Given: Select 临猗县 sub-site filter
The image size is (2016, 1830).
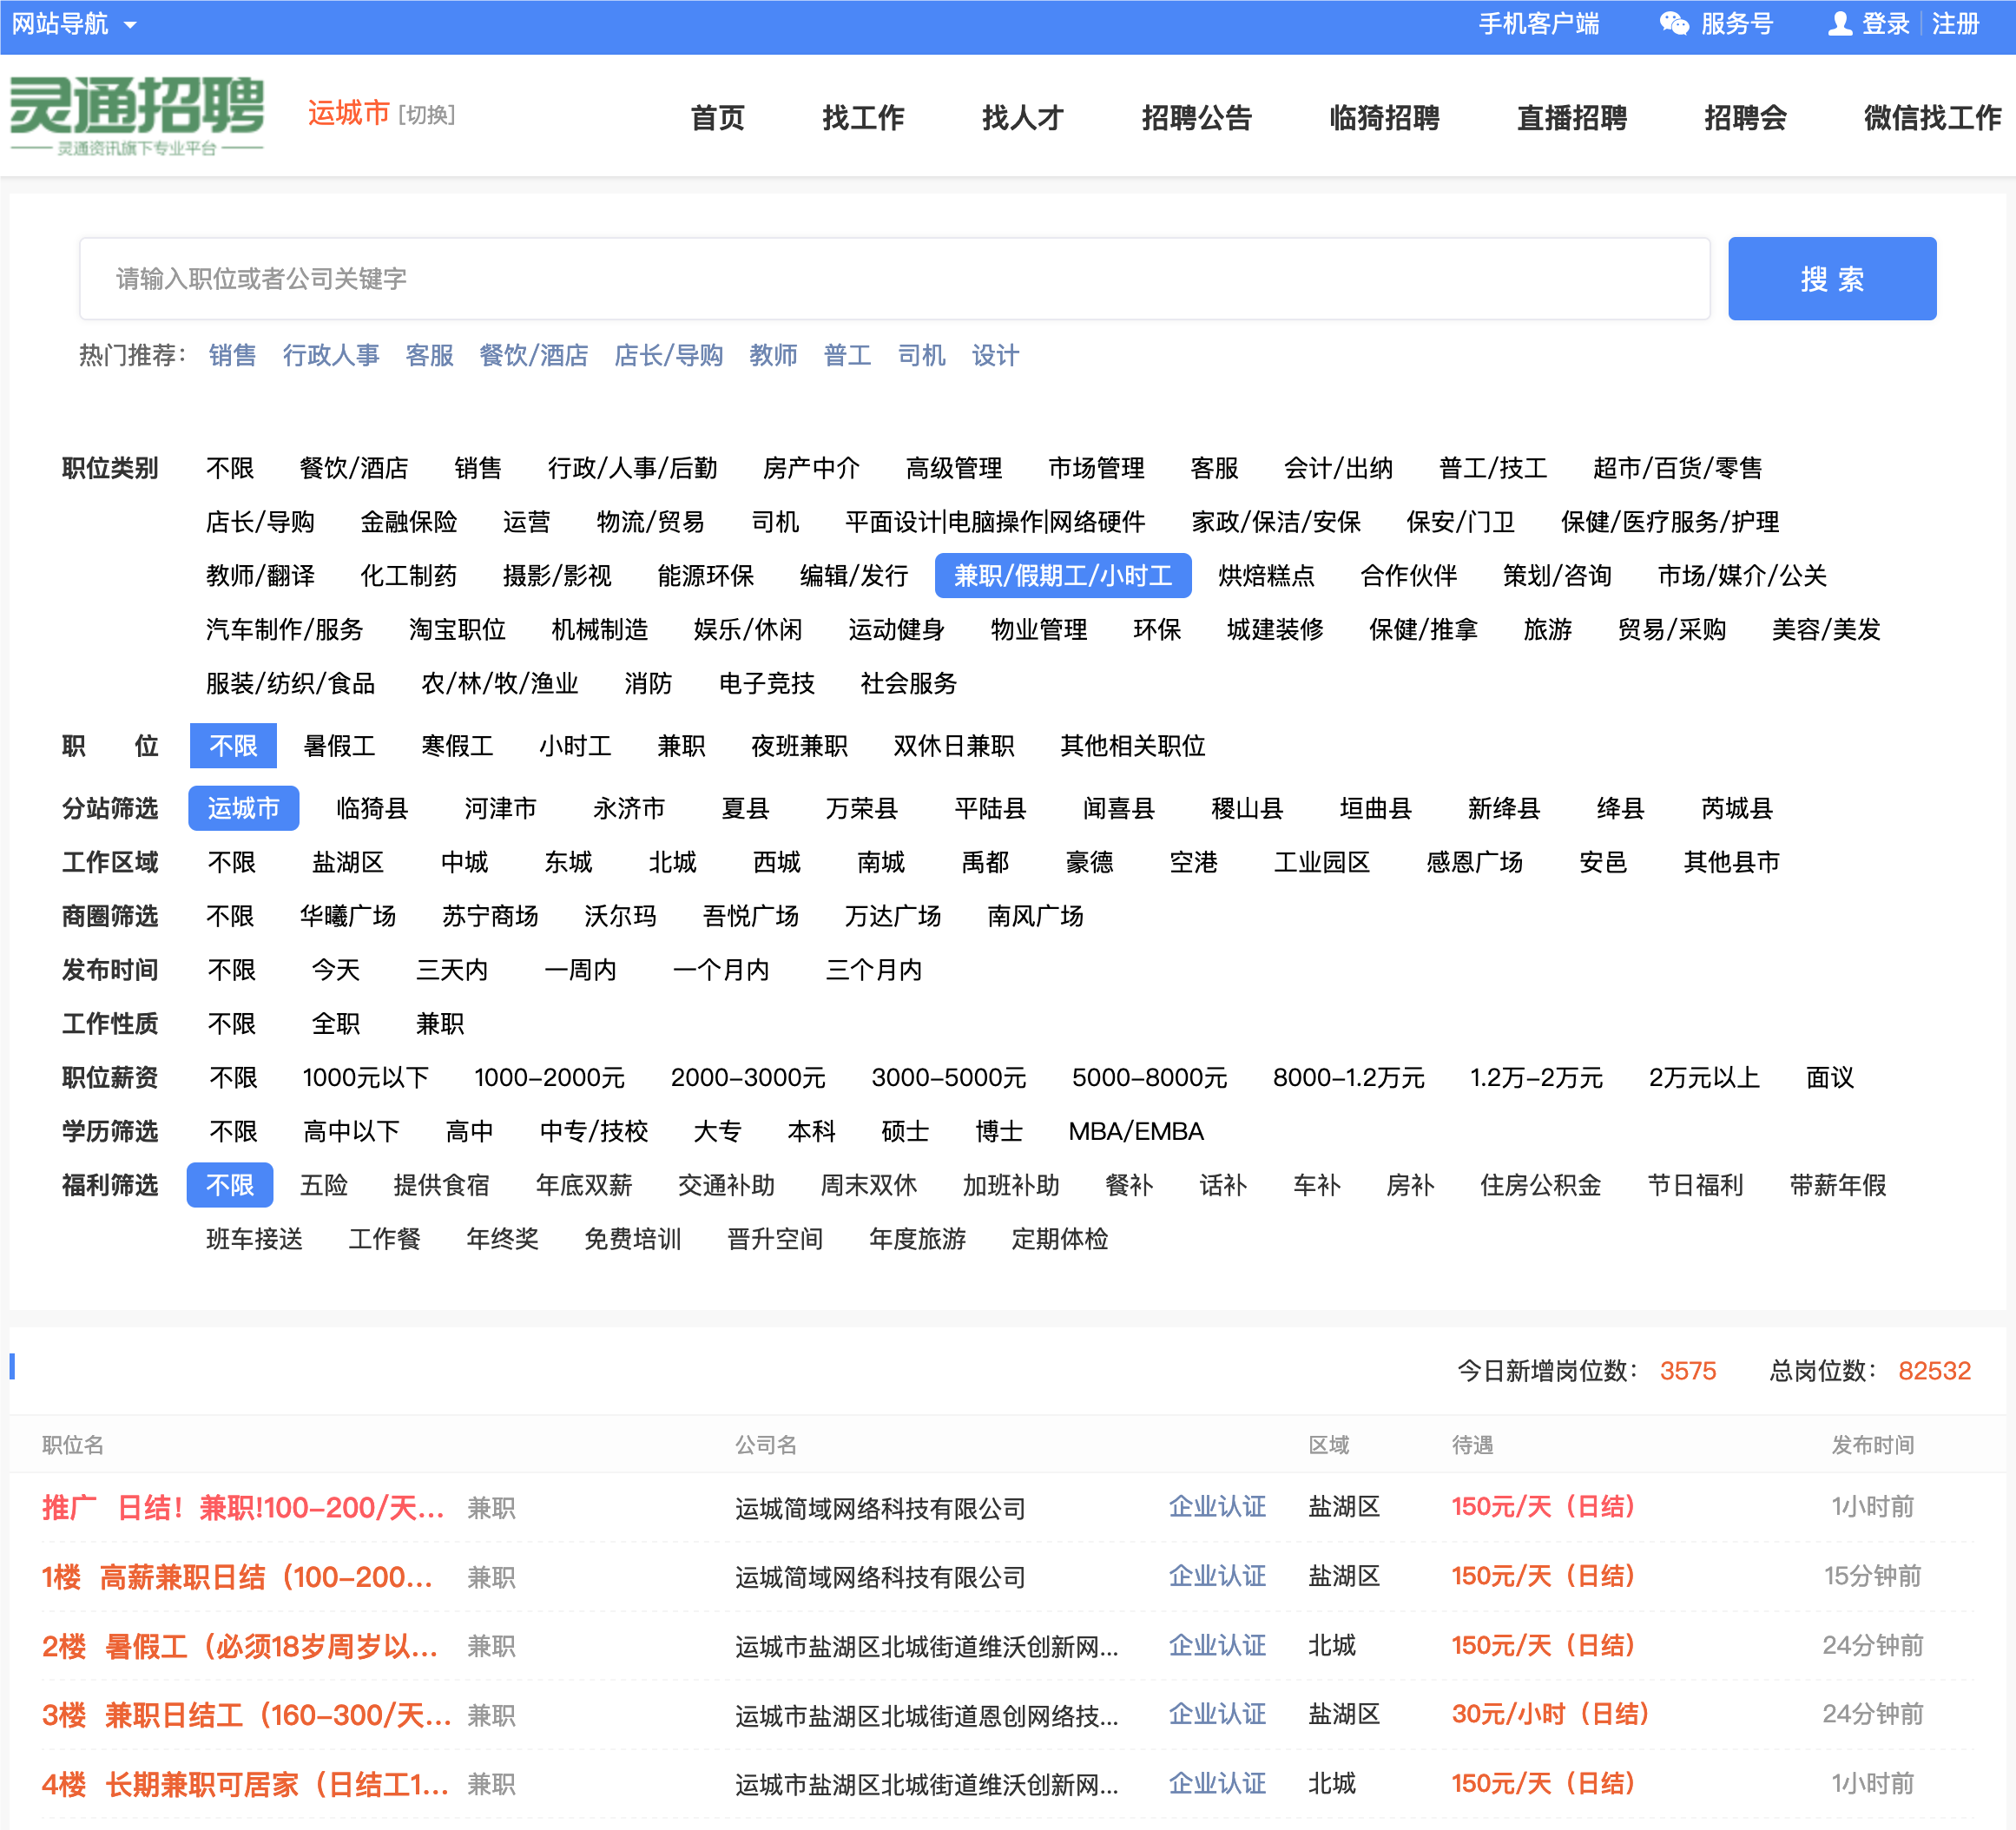Looking at the screenshot, I should pyautogui.click(x=372, y=808).
